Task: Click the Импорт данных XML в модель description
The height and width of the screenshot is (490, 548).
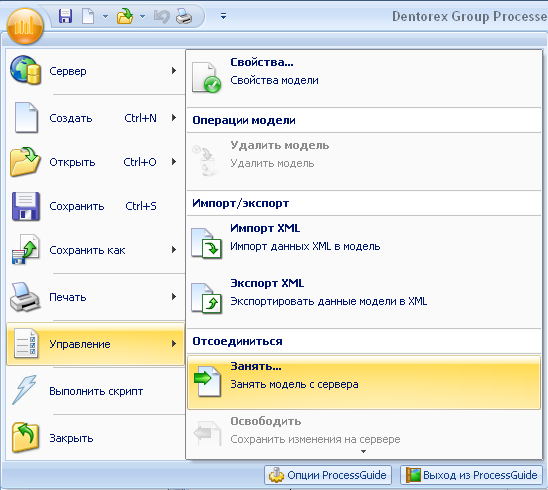Action: pos(305,246)
